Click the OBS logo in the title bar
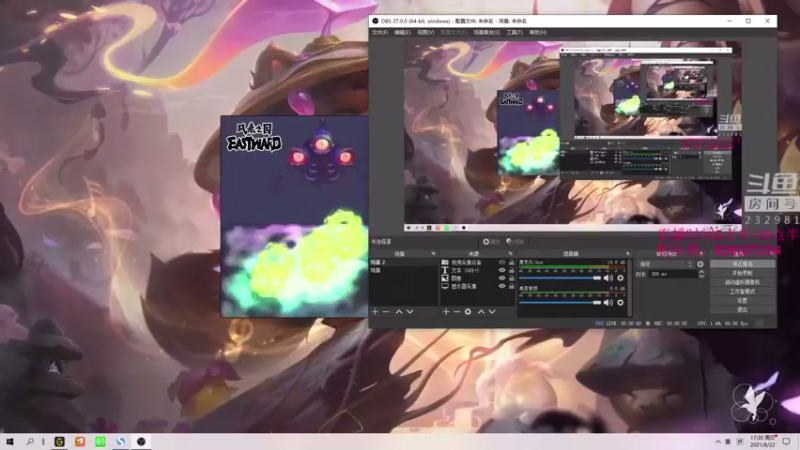800x450 pixels. 376,21
